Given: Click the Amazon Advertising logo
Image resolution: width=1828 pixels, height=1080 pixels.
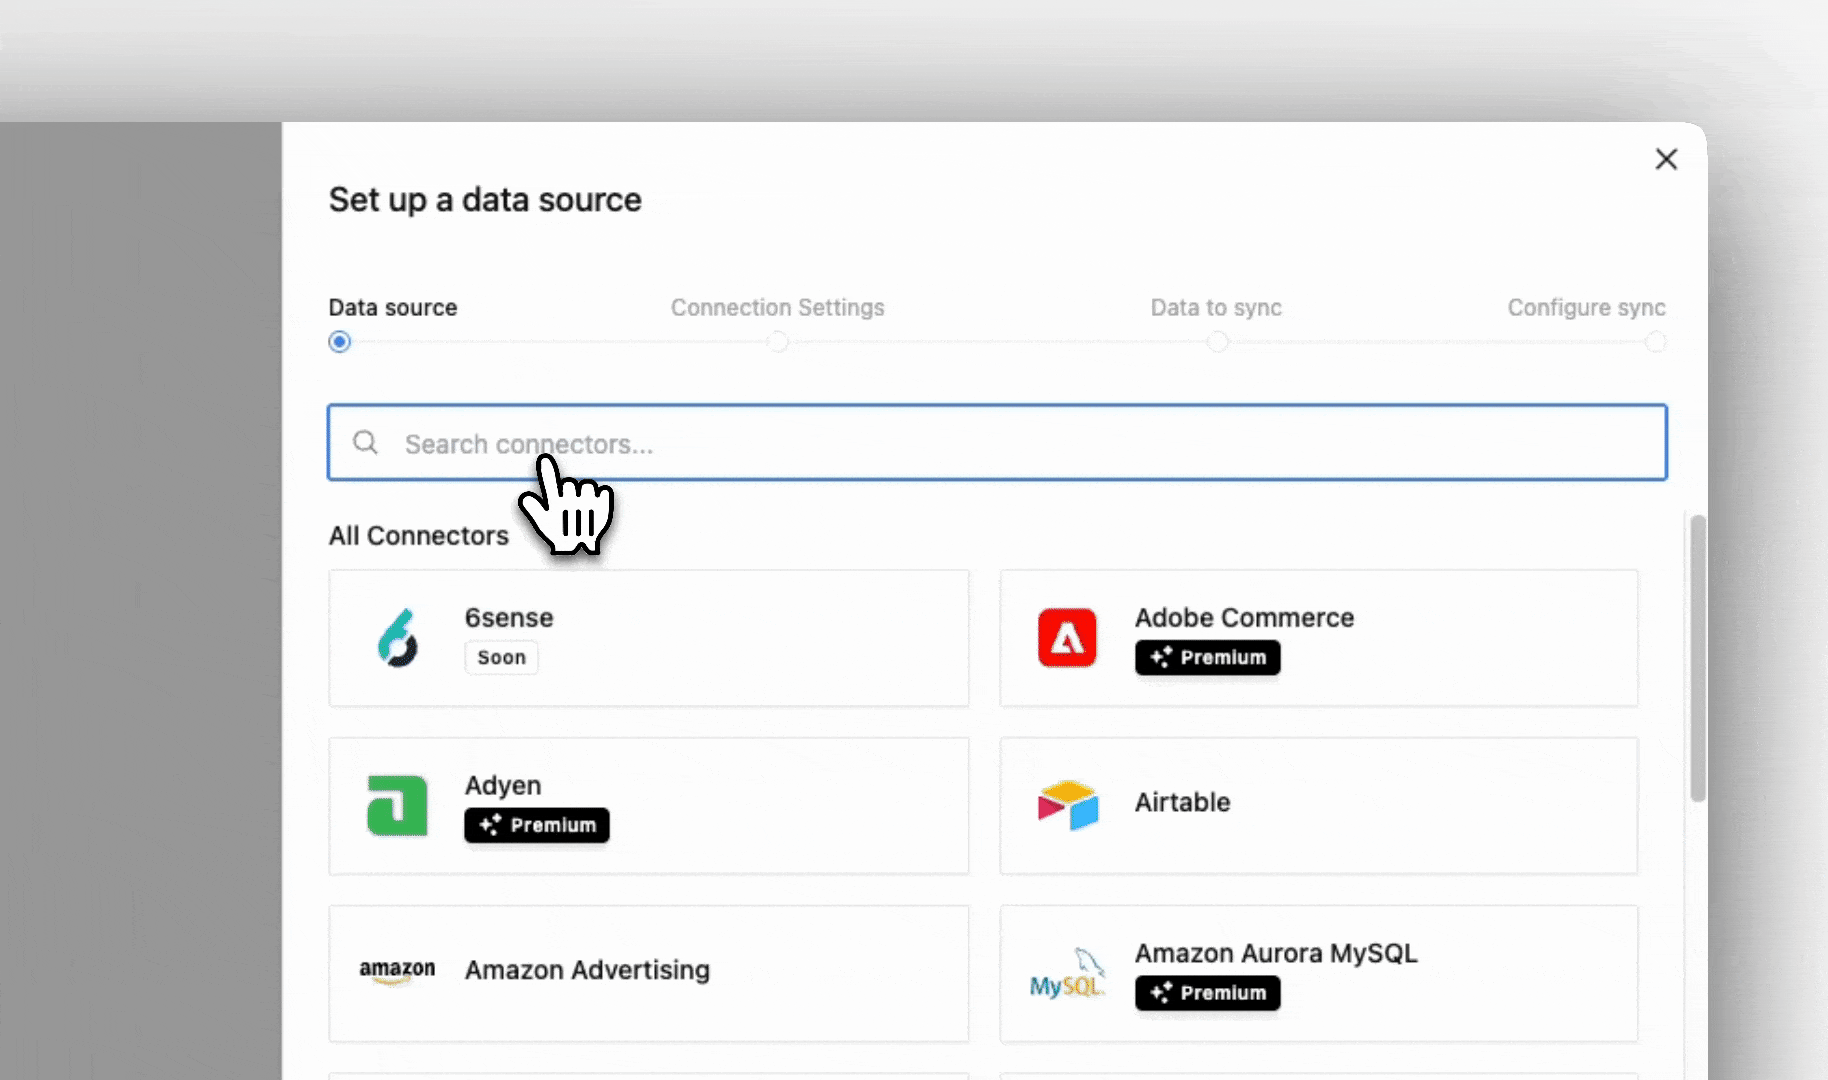Looking at the screenshot, I should (397, 971).
